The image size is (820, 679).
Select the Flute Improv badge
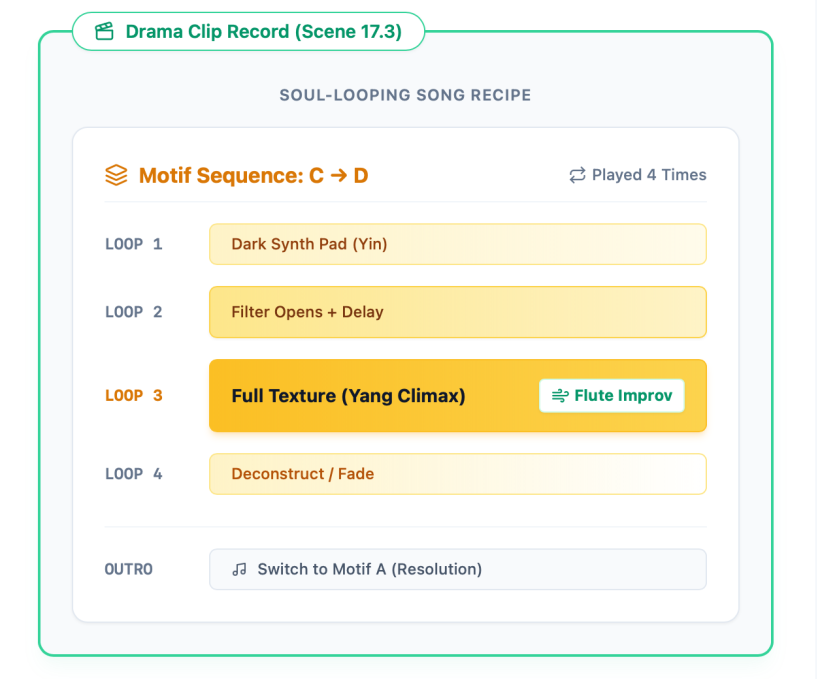tap(612, 395)
